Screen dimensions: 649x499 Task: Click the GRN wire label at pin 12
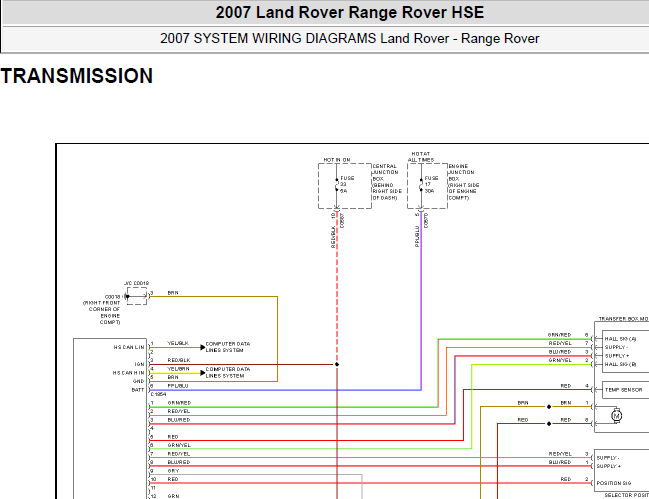pyautogui.click(x=173, y=496)
